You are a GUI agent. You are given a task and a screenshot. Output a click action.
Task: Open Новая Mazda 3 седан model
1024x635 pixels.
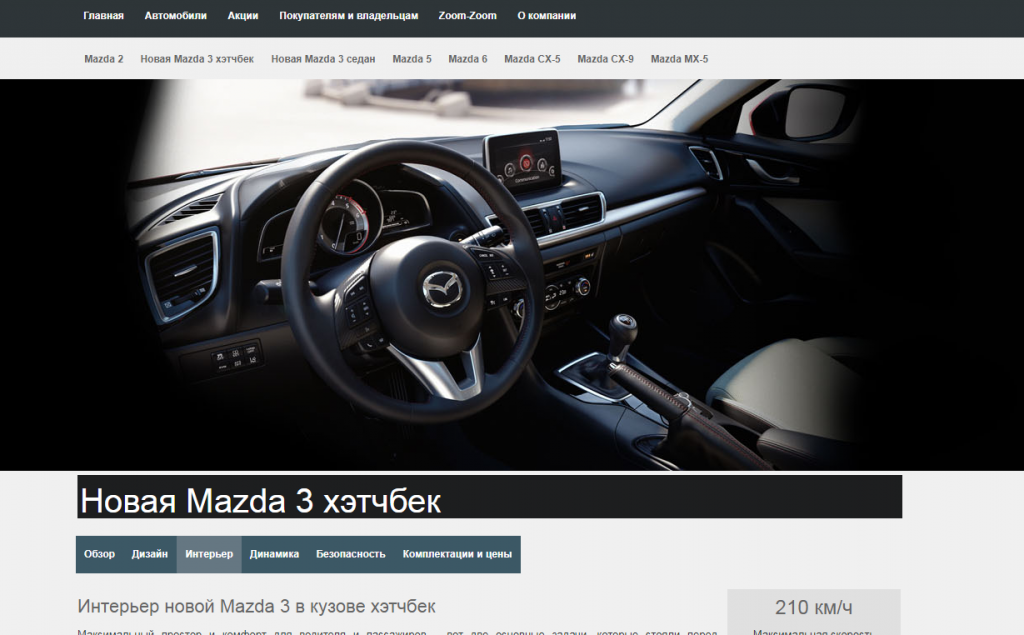[323, 59]
